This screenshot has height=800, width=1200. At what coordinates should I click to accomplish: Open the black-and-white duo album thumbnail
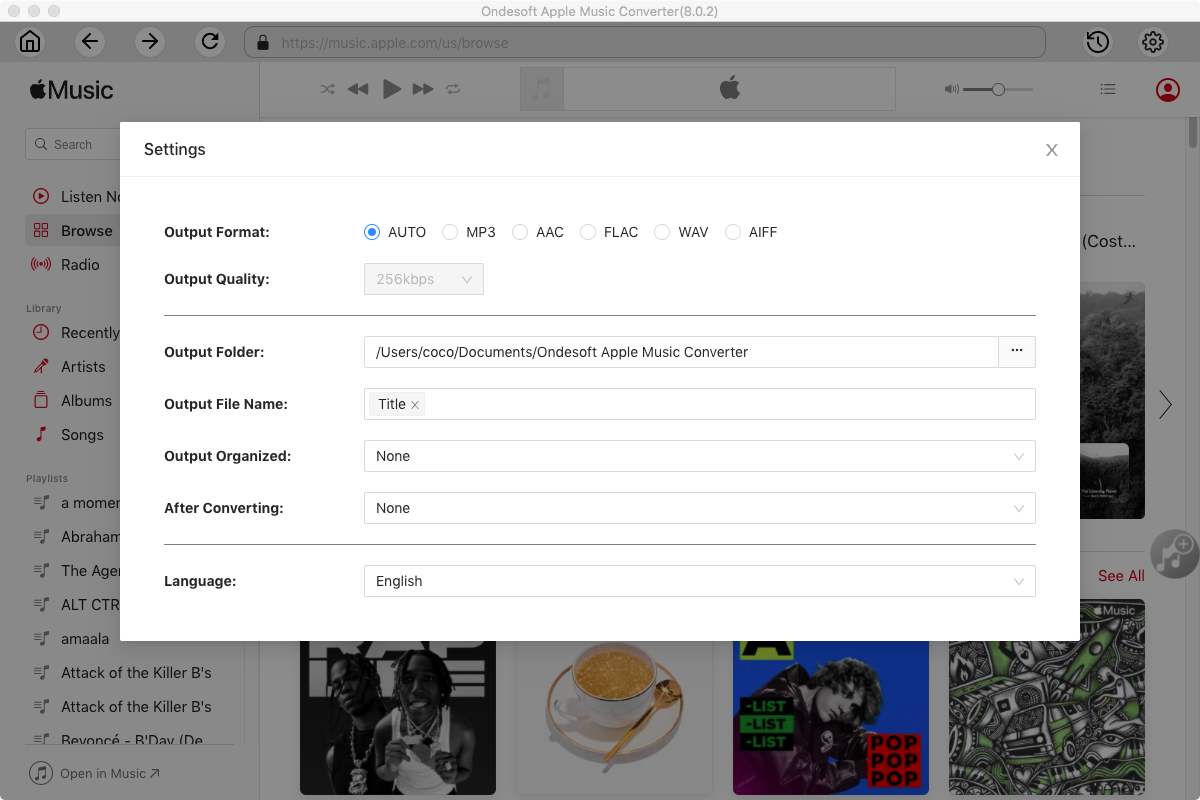398,717
